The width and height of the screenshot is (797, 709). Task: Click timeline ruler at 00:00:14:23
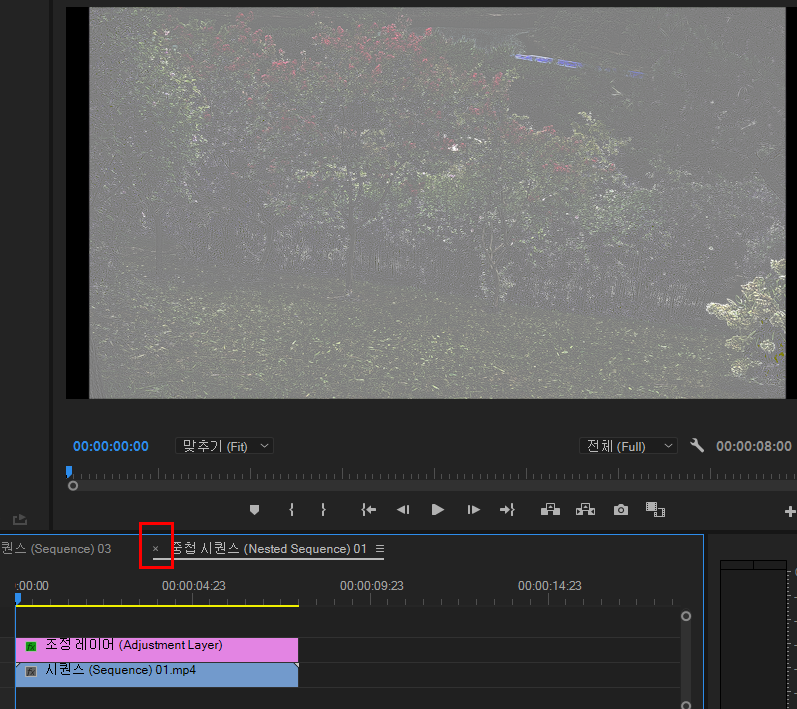[549, 586]
